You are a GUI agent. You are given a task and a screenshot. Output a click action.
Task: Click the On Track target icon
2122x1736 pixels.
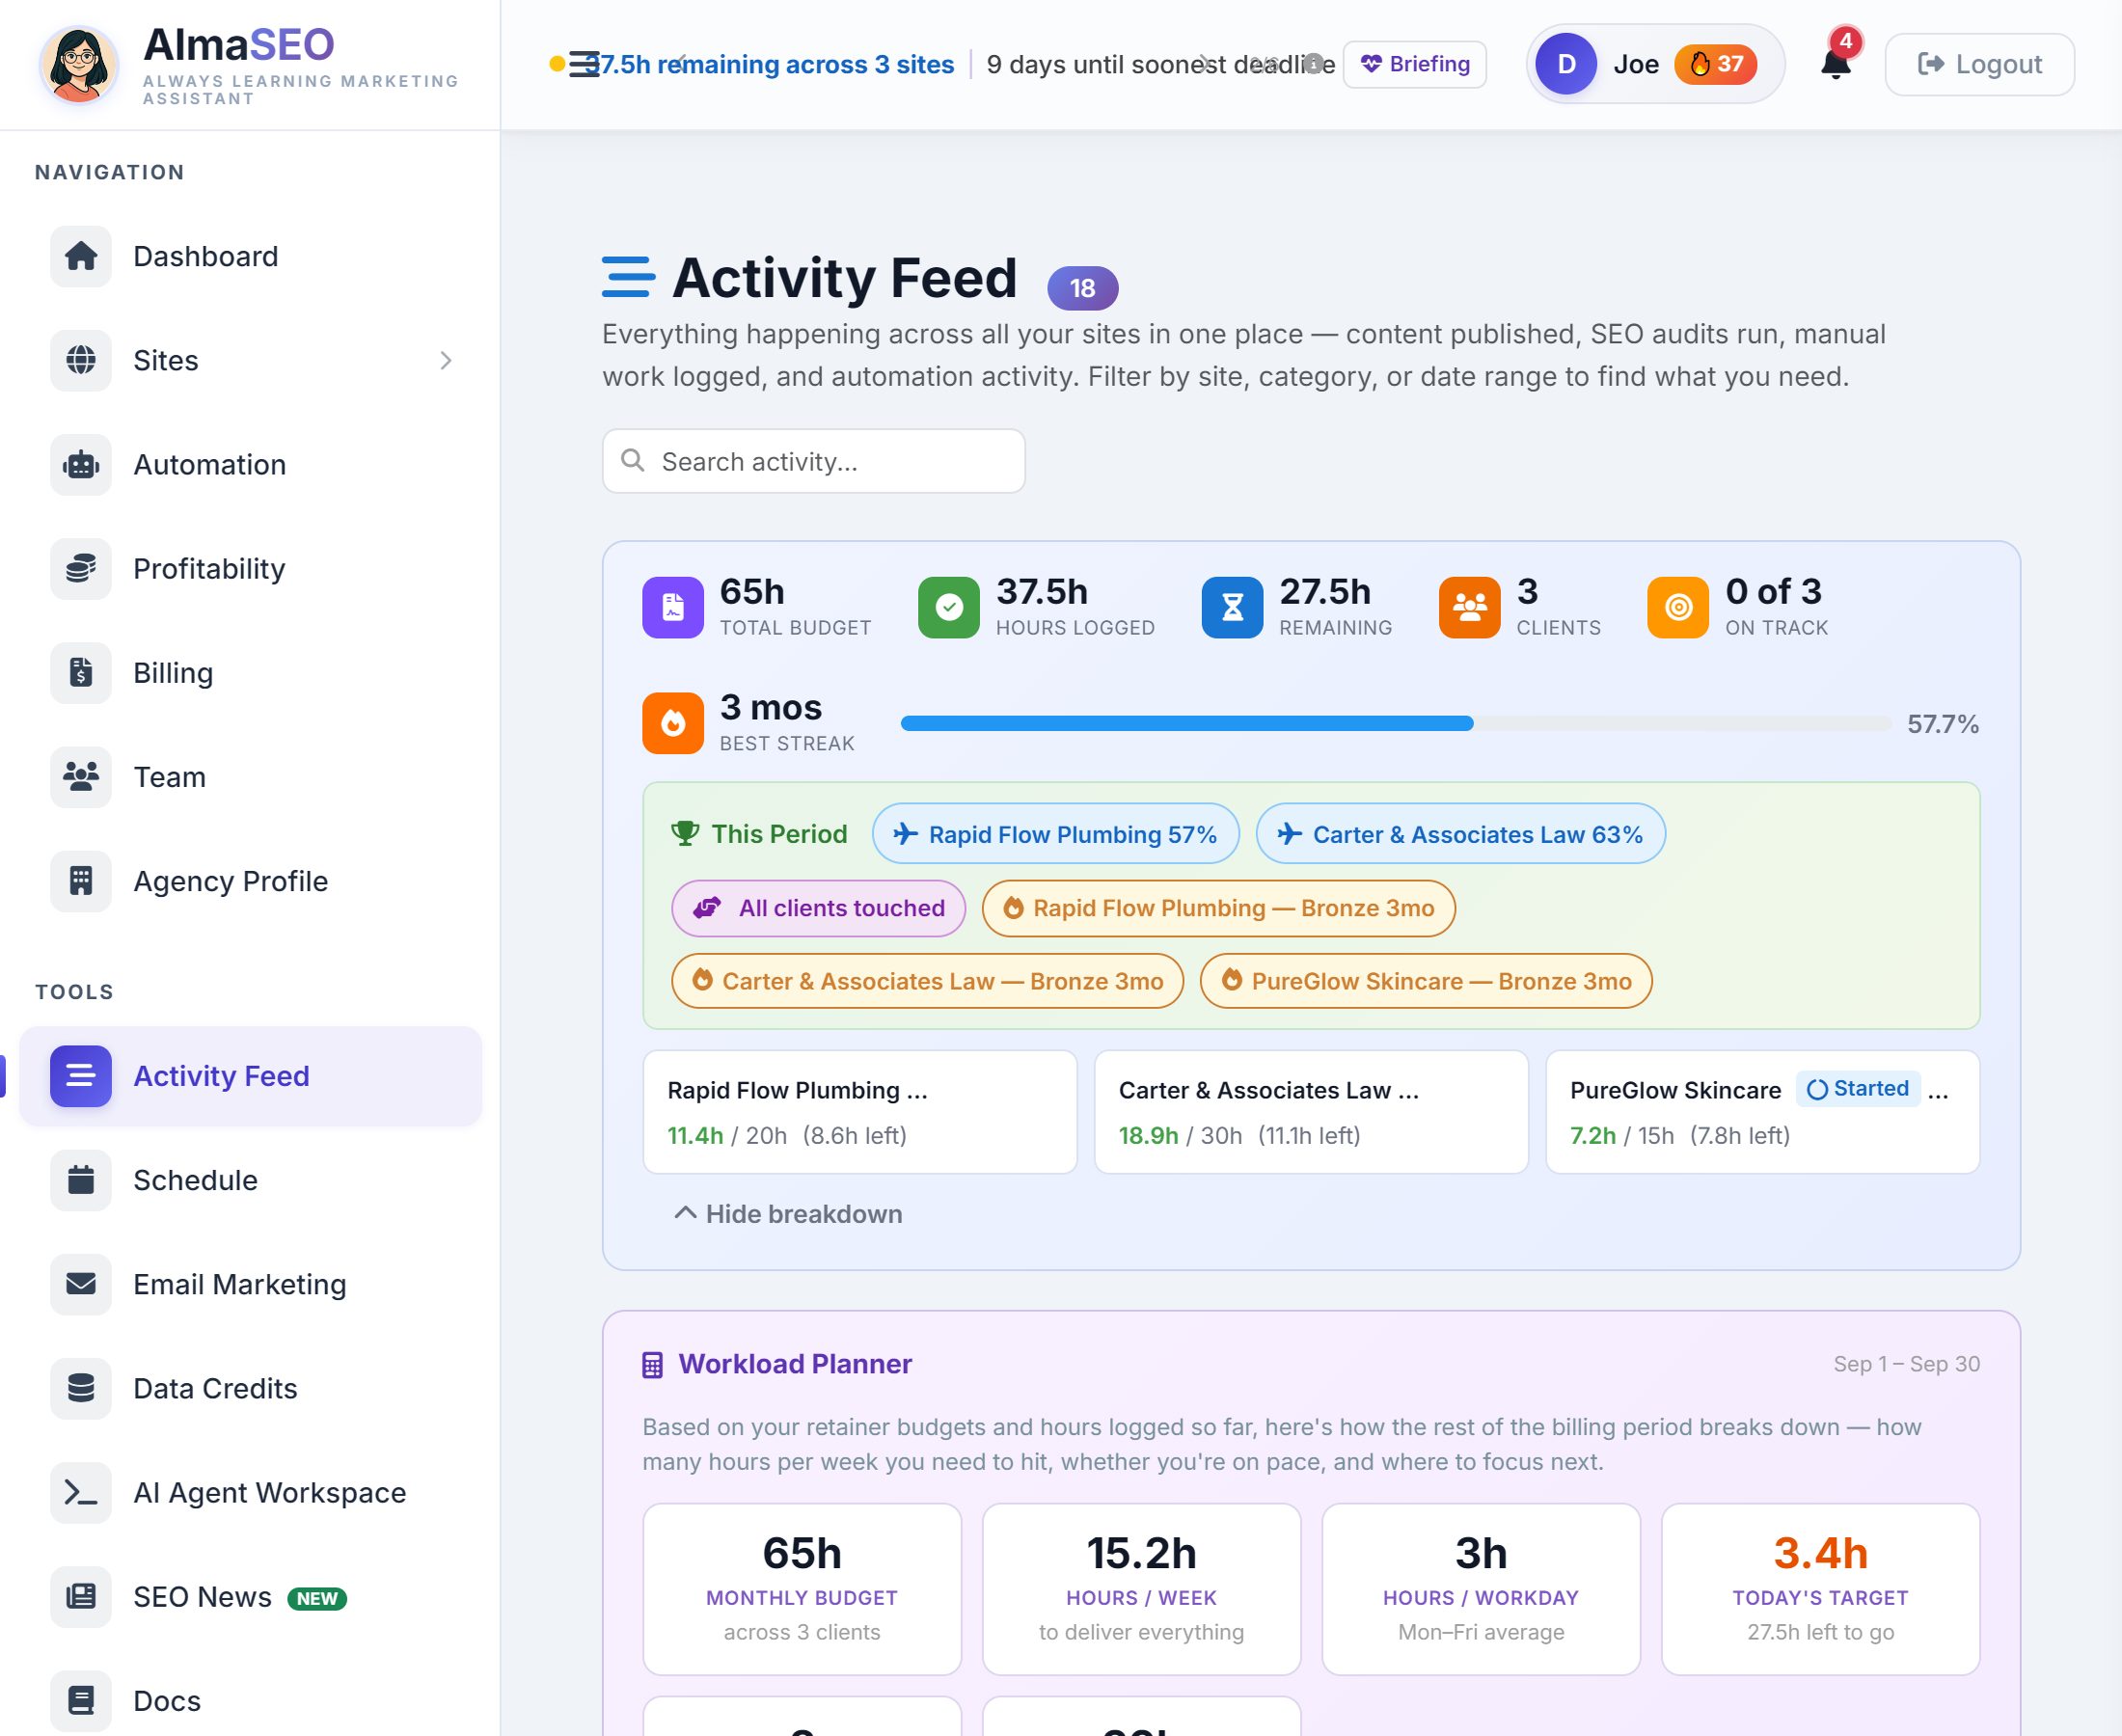coord(1679,607)
